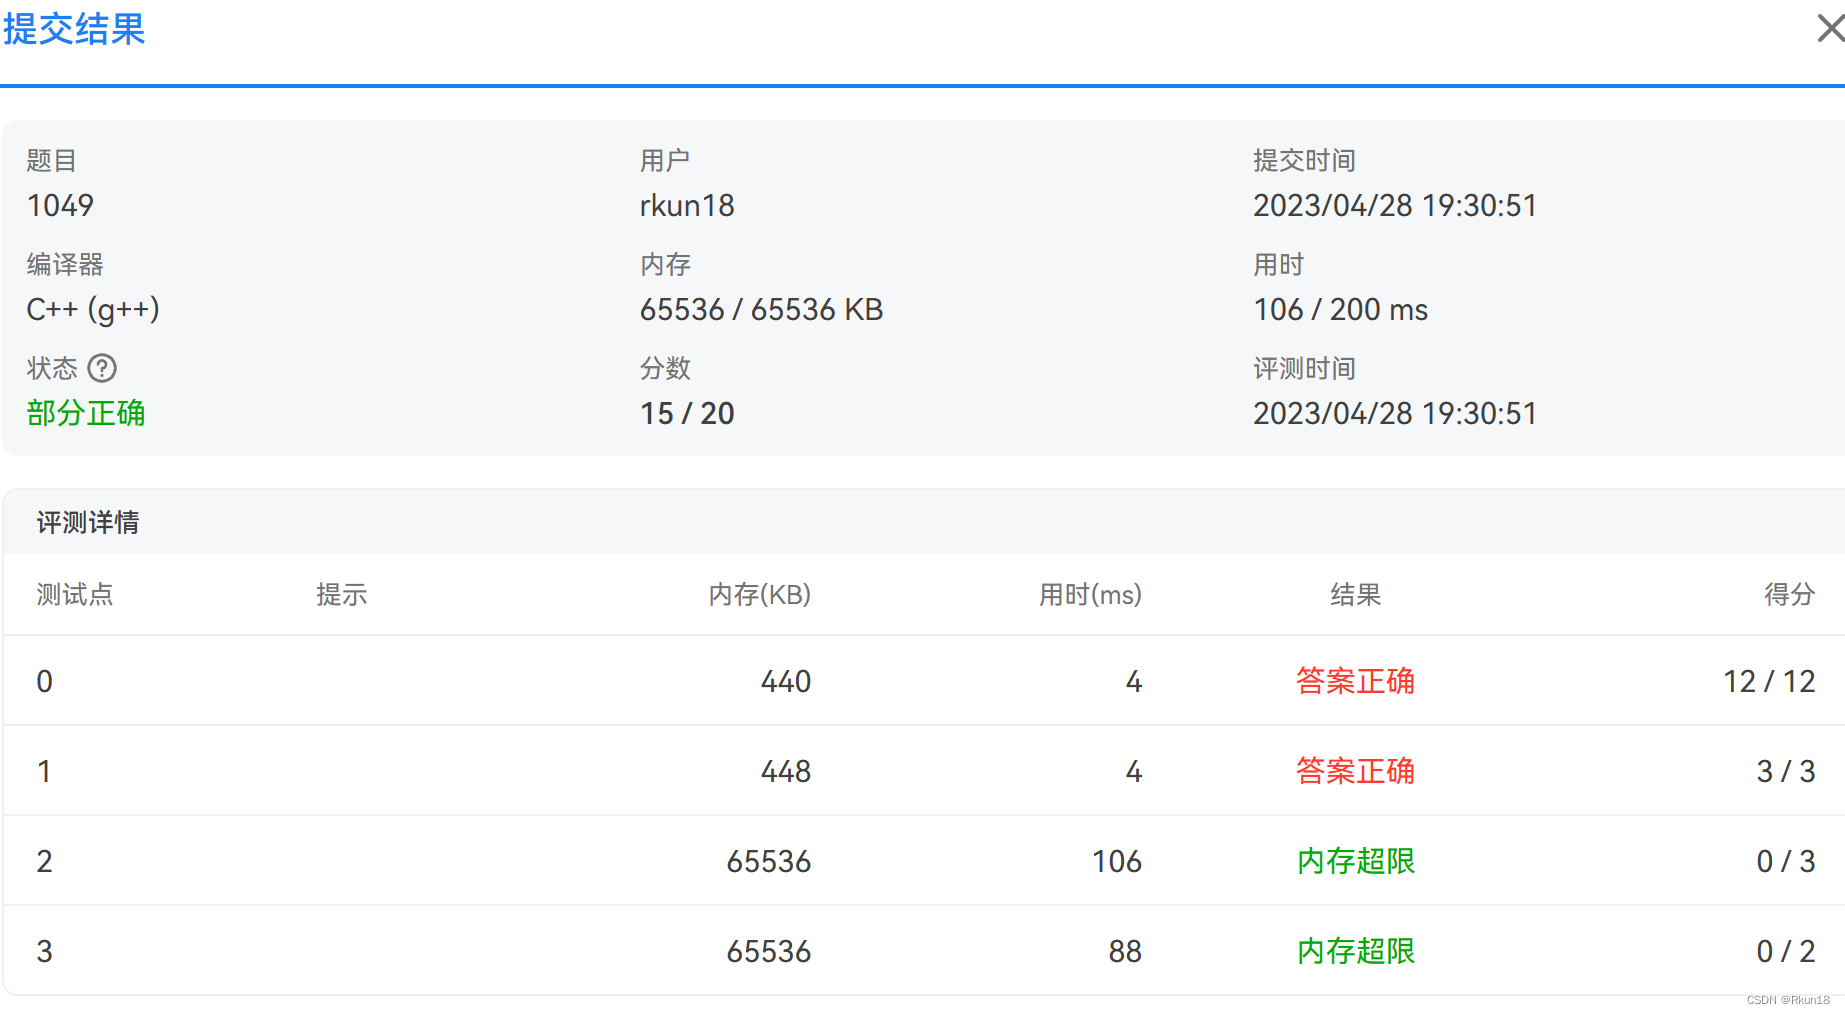Click time value 4 in test point 0 row
1845x1014 pixels.
click(x=1134, y=681)
